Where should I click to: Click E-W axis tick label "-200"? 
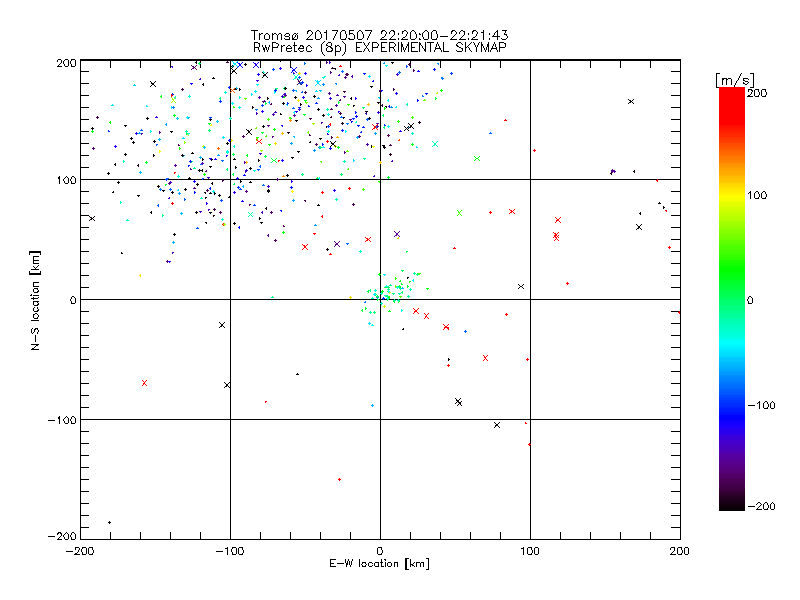pos(80,551)
